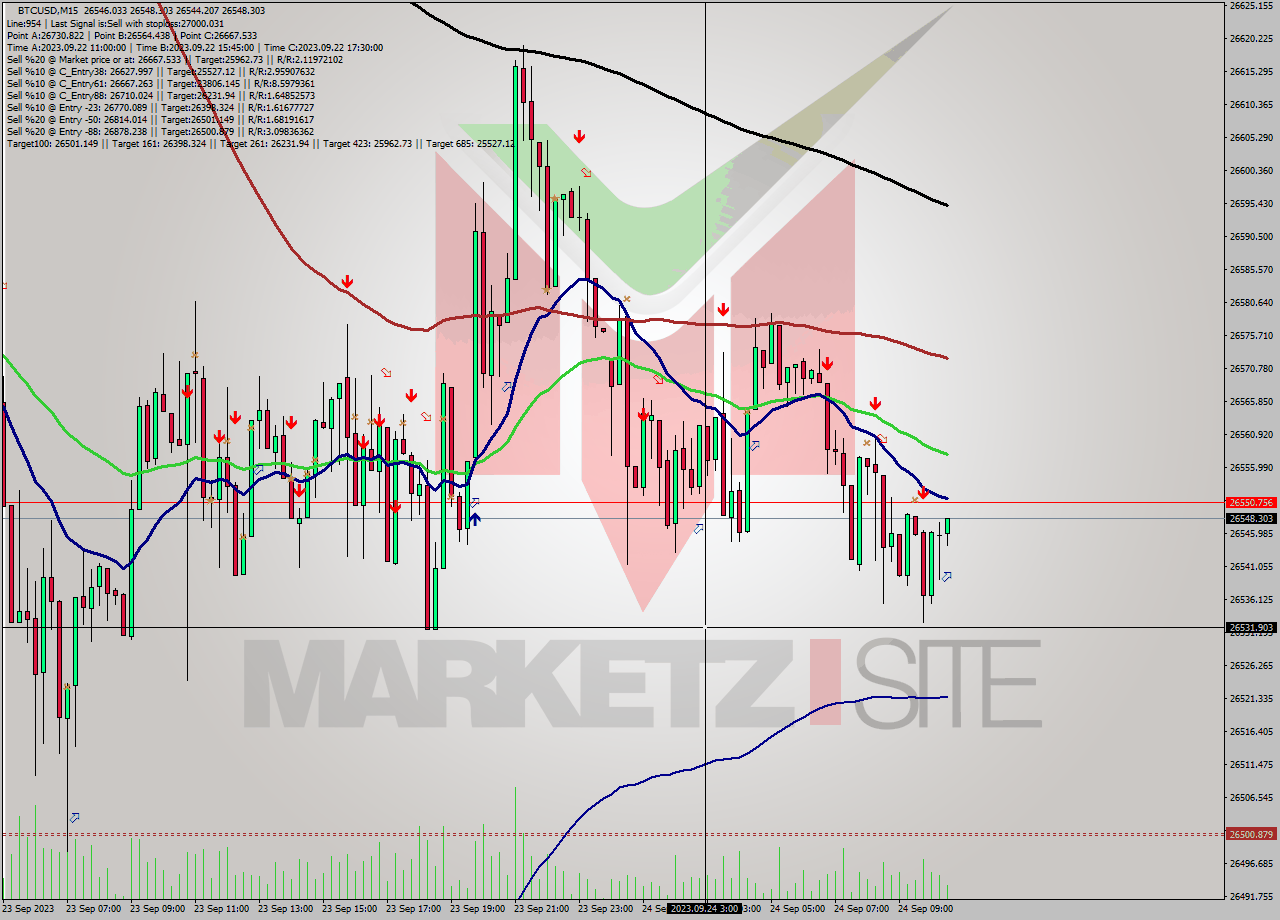Click the solid bold blue buy arrow
The image size is (1280, 920).
coord(475,518)
